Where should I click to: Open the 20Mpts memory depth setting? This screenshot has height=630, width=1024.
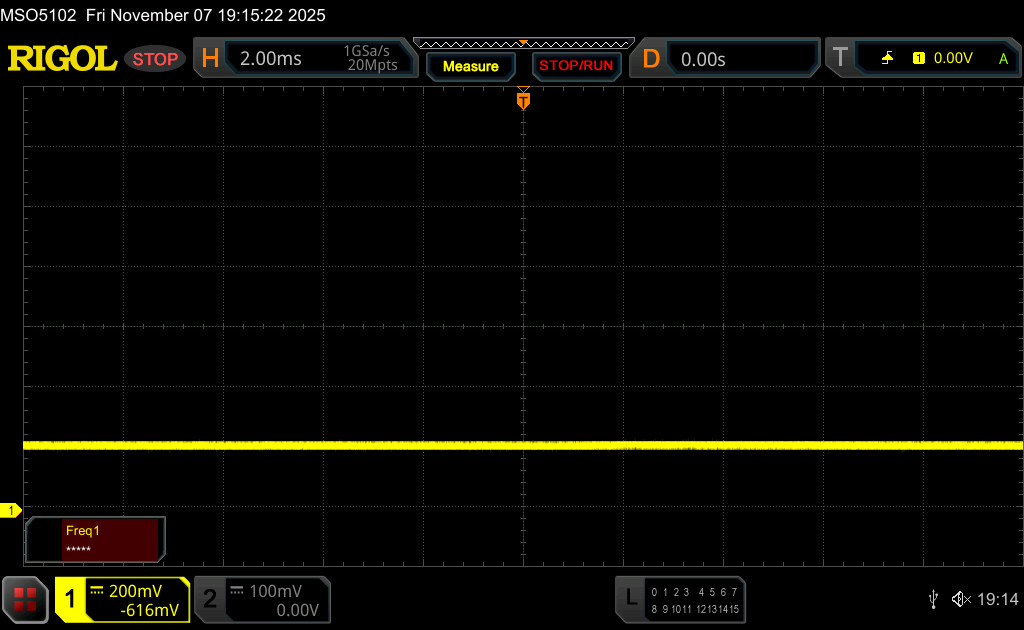coord(372,66)
